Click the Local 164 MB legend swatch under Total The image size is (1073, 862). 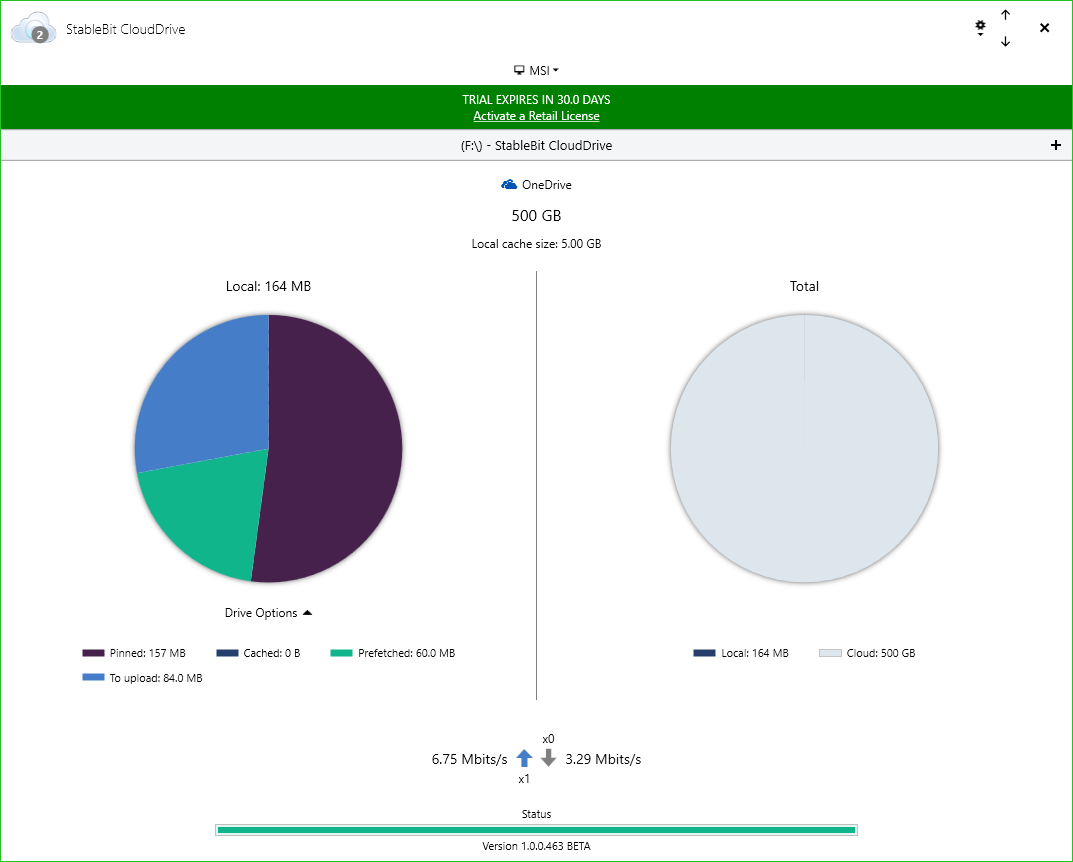[704, 653]
